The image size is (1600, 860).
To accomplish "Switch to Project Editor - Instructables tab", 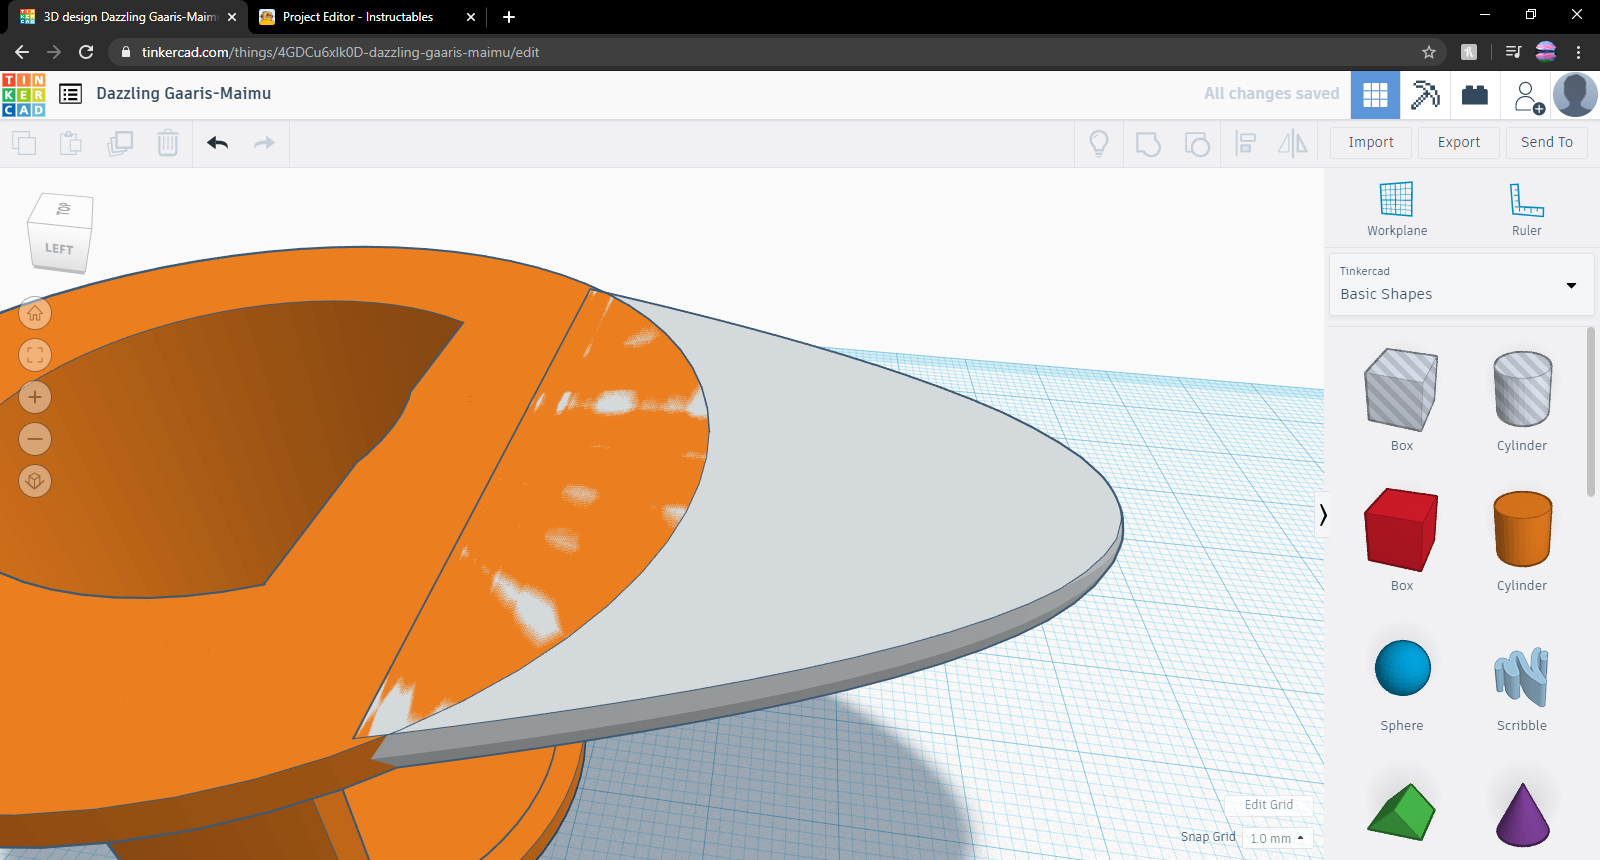I will coord(358,17).
